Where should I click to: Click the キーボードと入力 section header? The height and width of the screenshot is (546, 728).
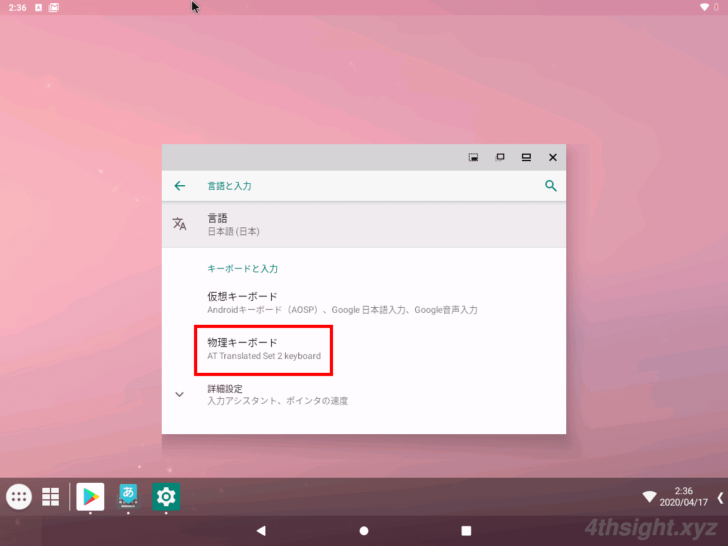242,268
